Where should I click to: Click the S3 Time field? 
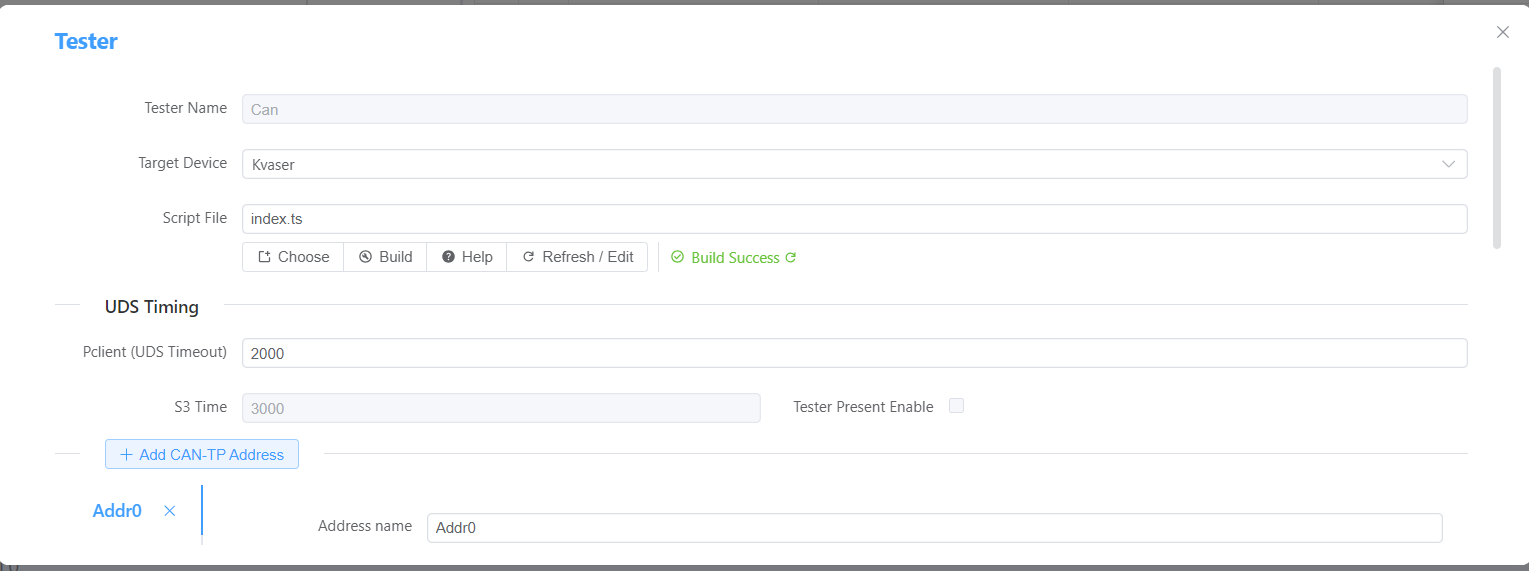coord(500,408)
